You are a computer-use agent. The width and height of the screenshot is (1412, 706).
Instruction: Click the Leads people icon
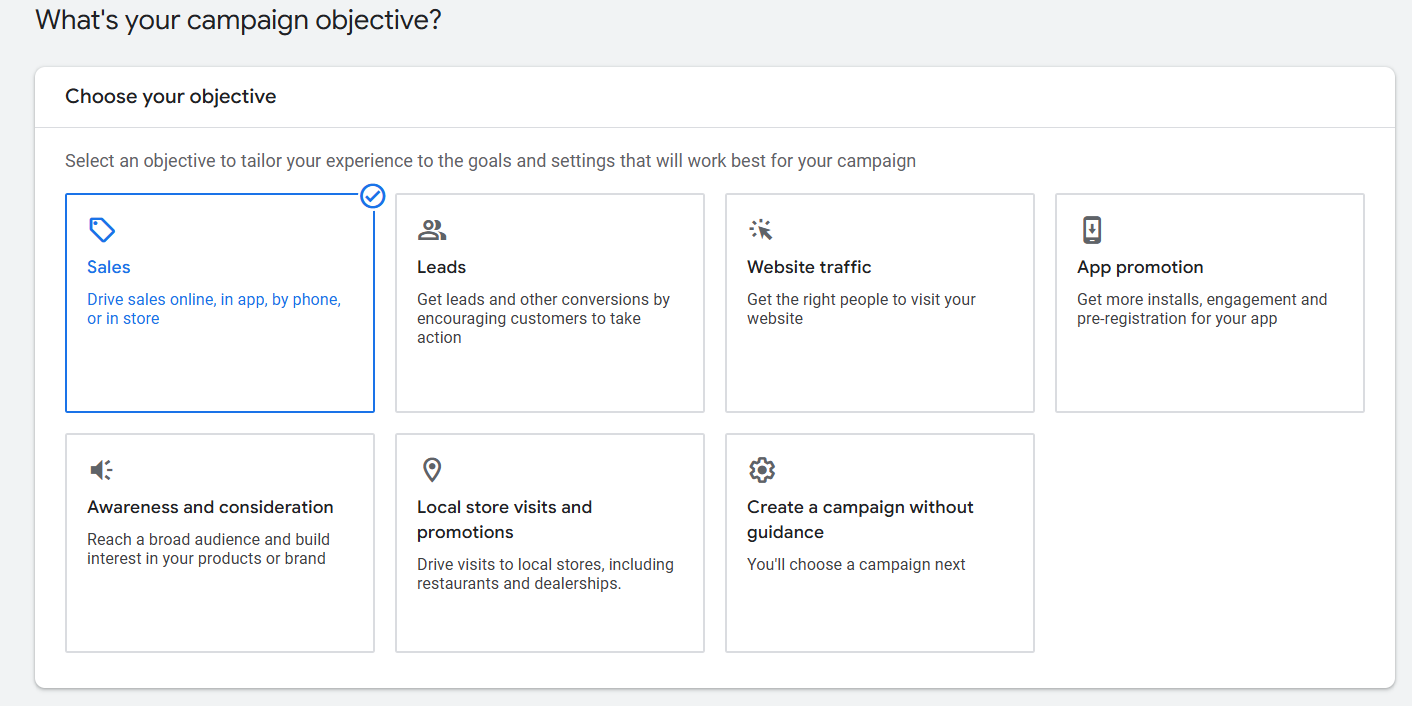432,230
